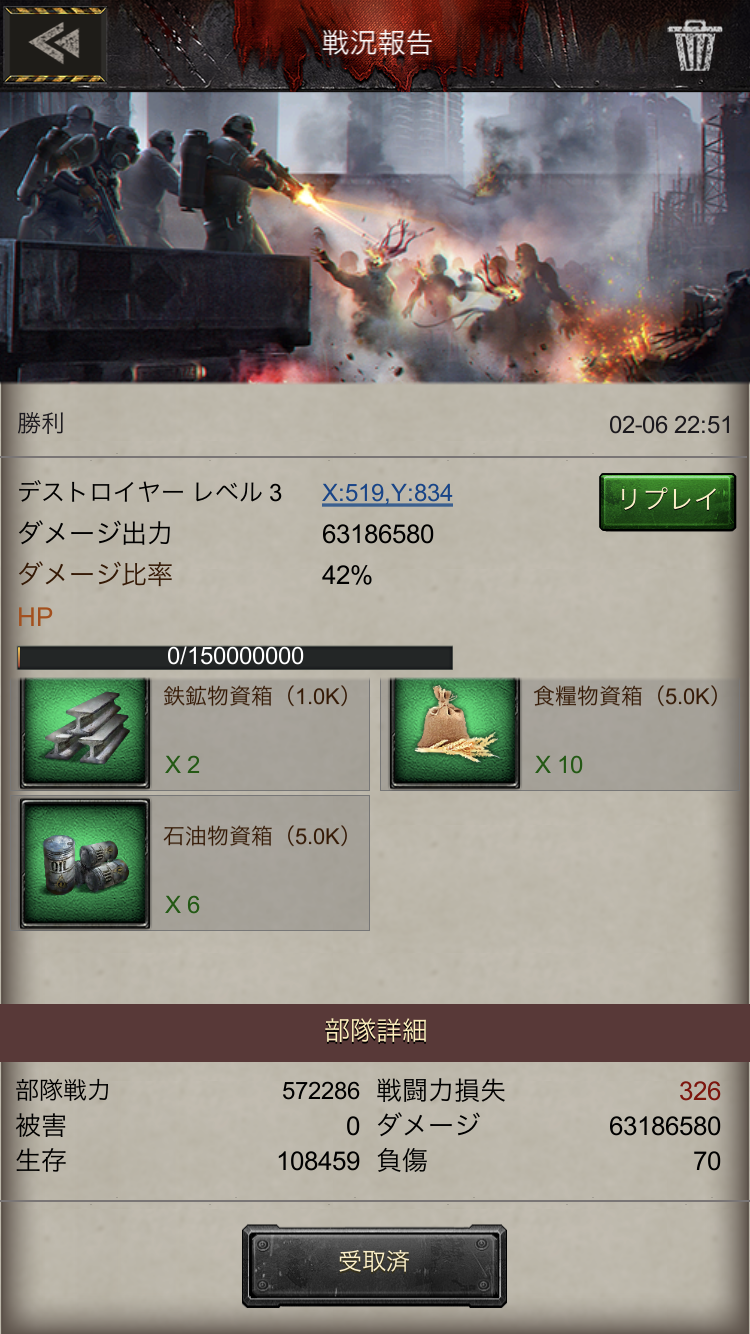Tap the HP progress bar 0/150000000
750x1334 pixels.
tap(235, 657)
